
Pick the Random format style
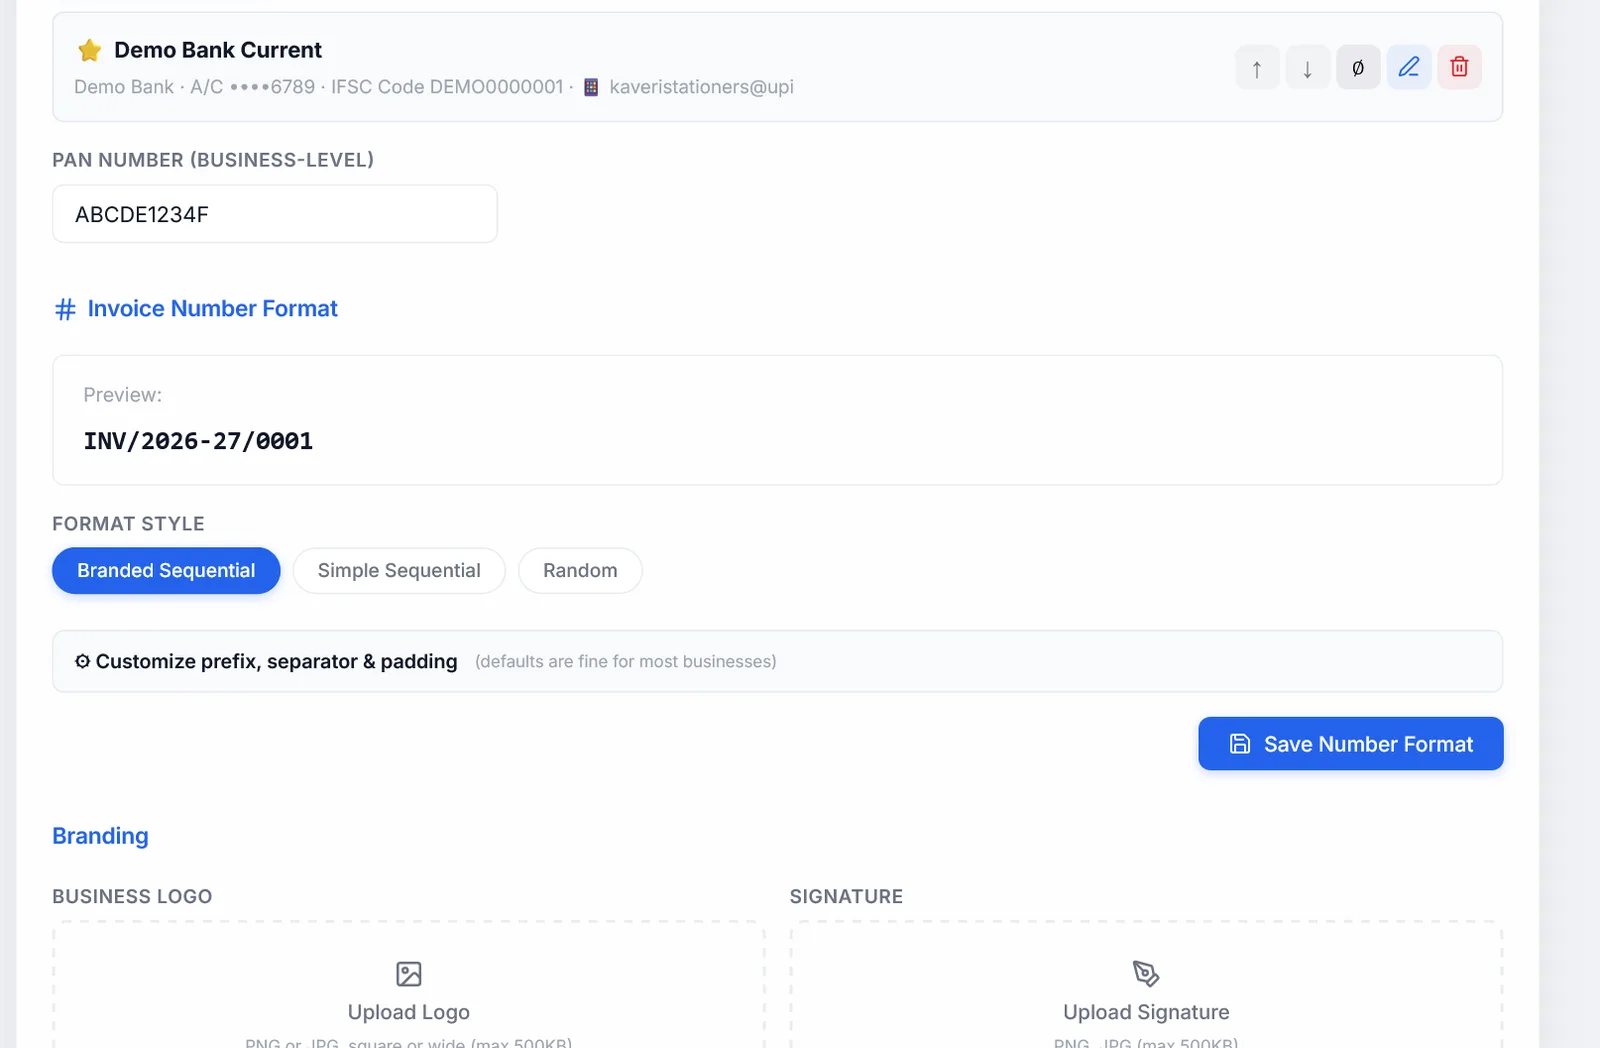[580, 571]
